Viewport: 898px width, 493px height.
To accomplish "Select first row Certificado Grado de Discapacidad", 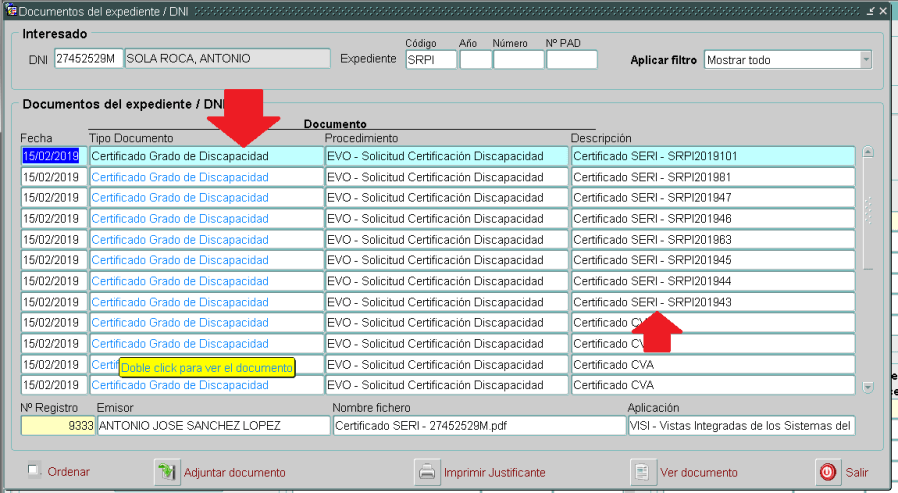I will (x=205, y=156).
